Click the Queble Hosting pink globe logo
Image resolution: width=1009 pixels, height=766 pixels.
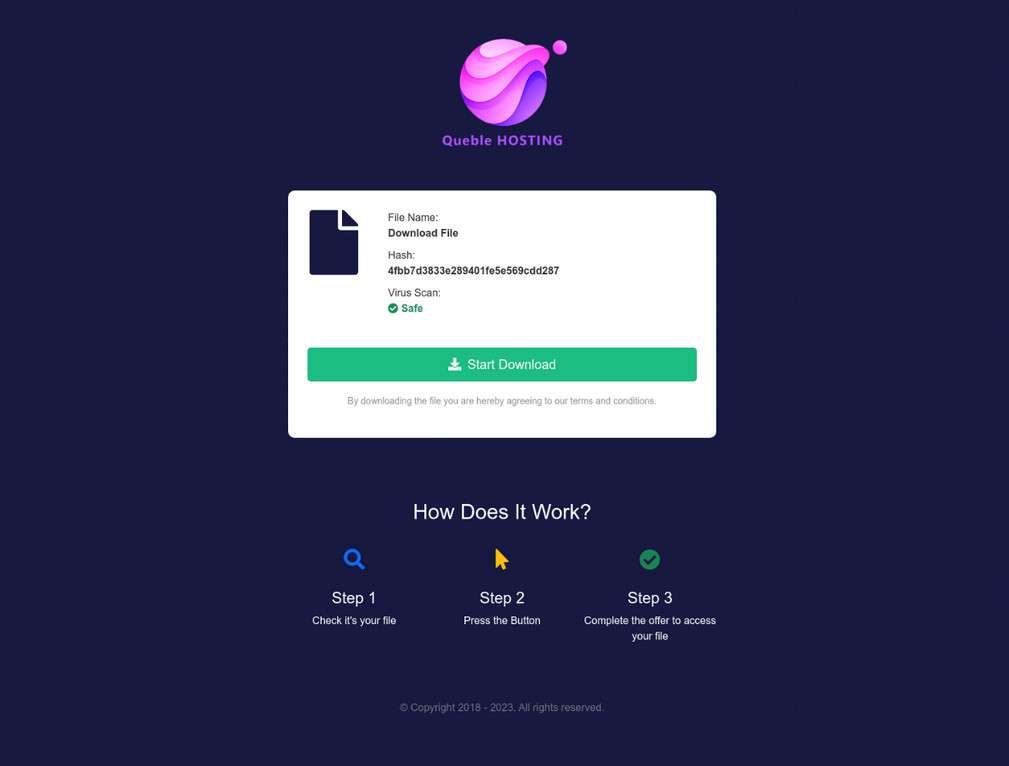coord(504,82)
